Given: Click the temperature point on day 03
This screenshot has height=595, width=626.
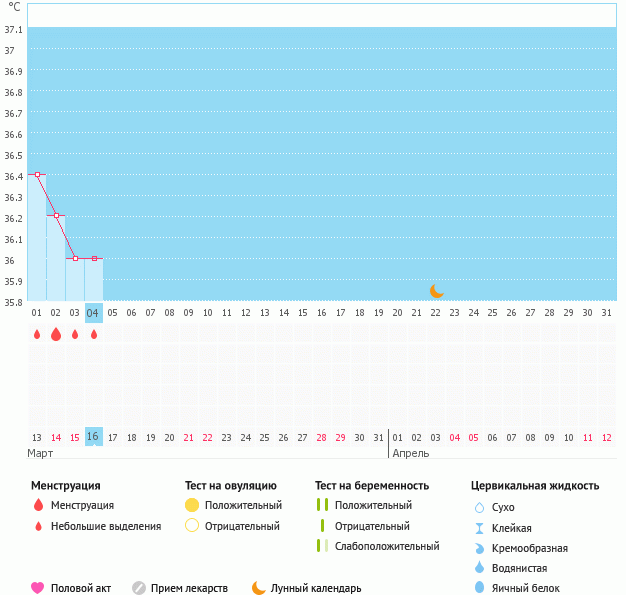Looking at the screenshot, I should 75,258.
